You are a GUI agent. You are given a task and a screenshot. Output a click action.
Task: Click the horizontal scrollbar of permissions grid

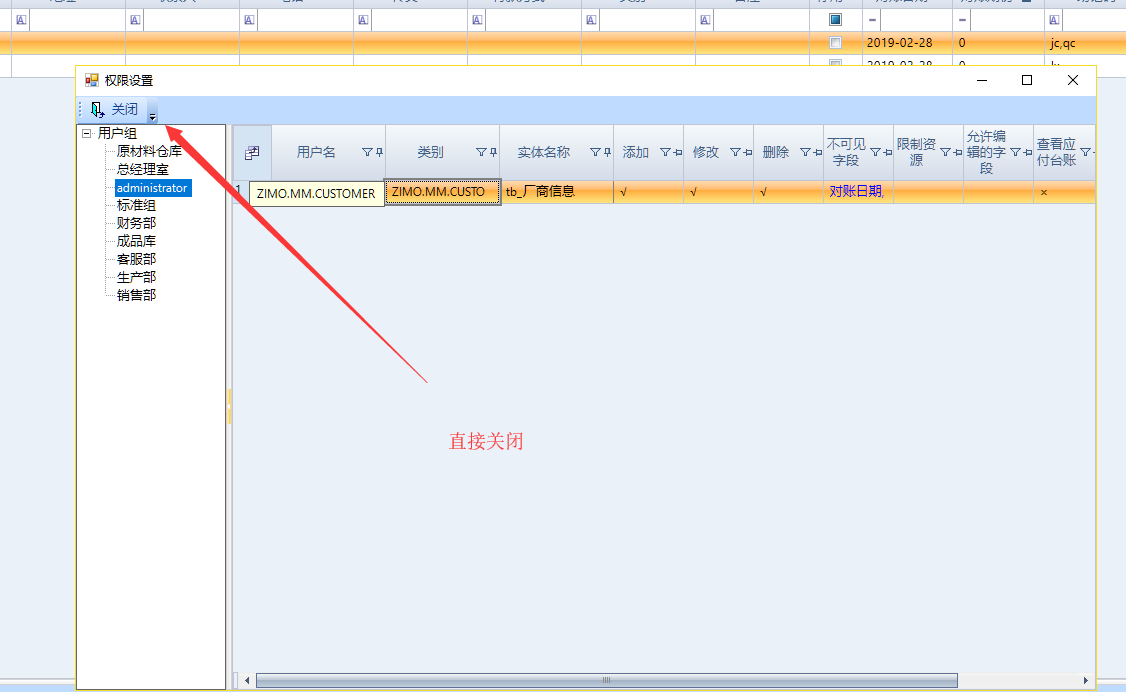coord(606,681)
